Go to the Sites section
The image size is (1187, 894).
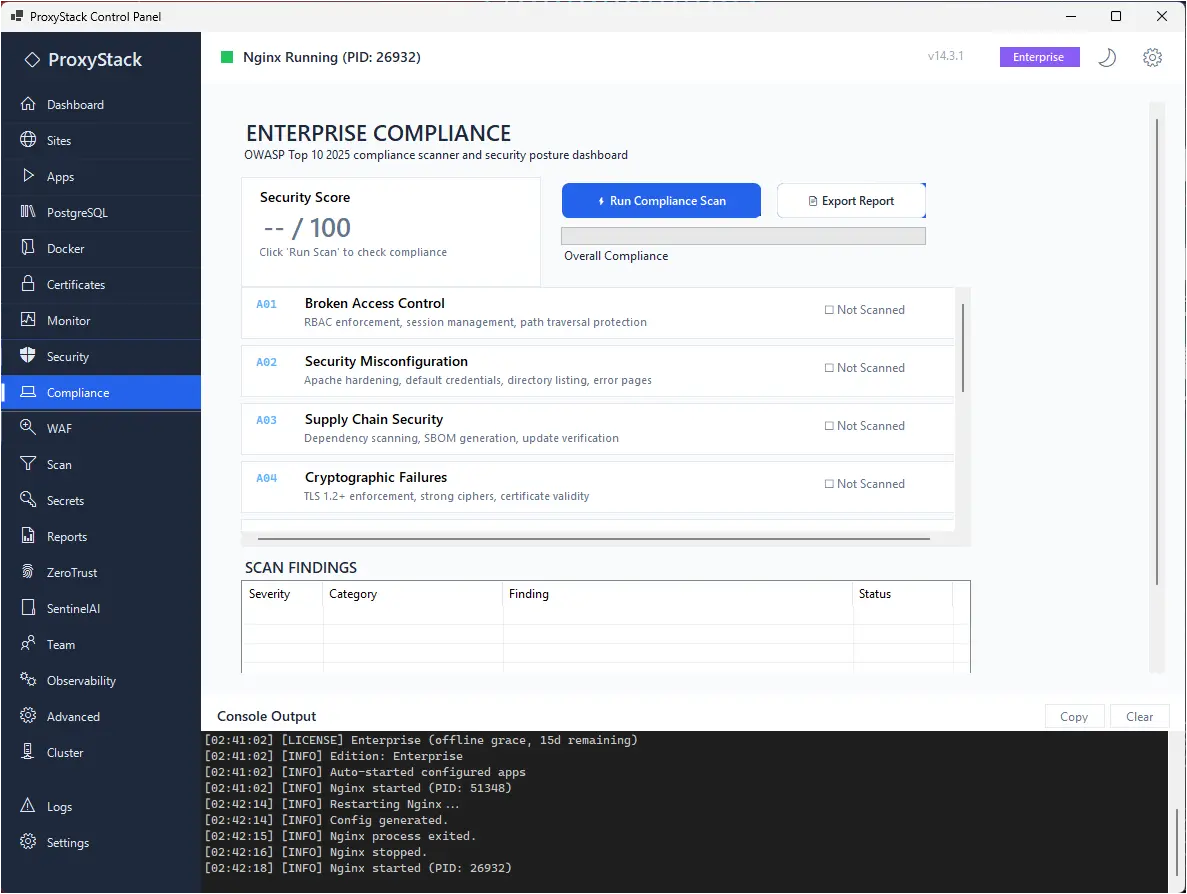(x=101, y=140)
